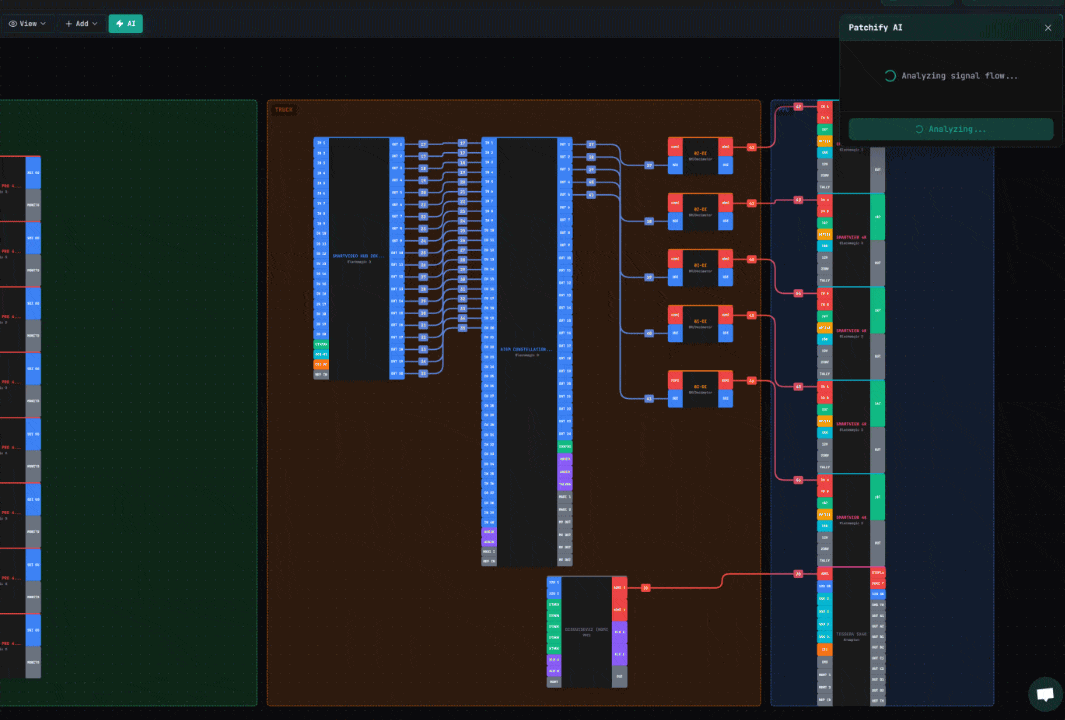Screen dimensions: 1065x720
Task: Open the Add dropdown menu
Action: [x=82, y=24]
